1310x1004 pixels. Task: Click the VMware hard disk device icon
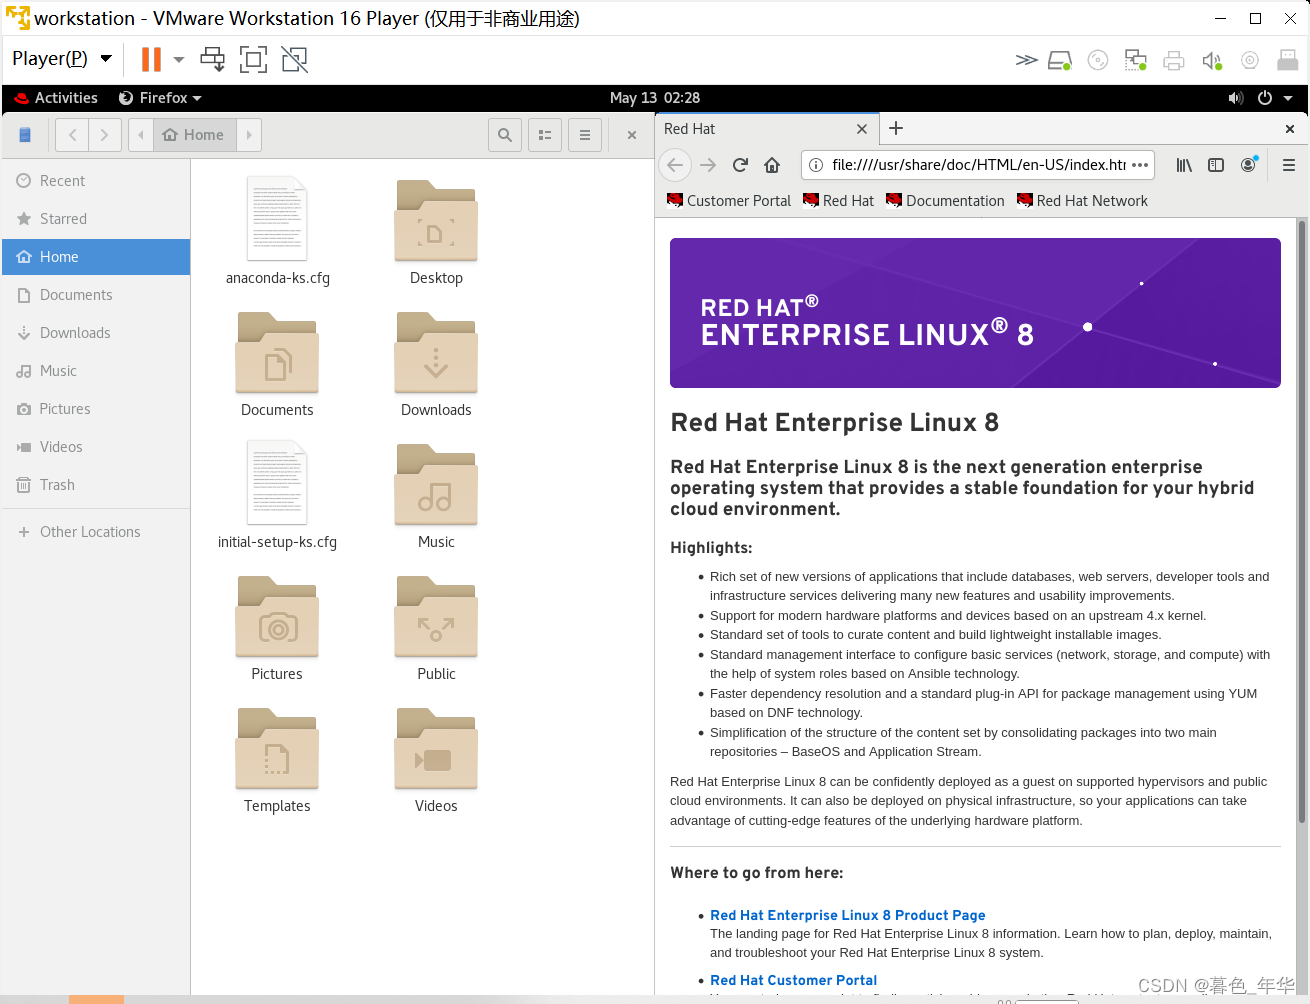tap(1060, 60)
